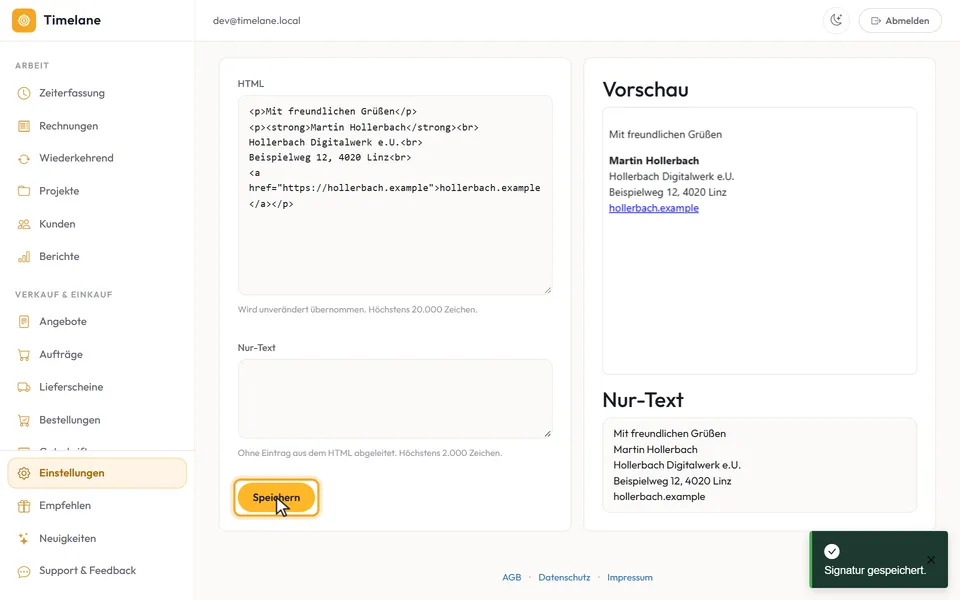Click the Wiederkehrend recurring arrows icon
The width and height of the screenshot is (960, 600).
point(24,159)
